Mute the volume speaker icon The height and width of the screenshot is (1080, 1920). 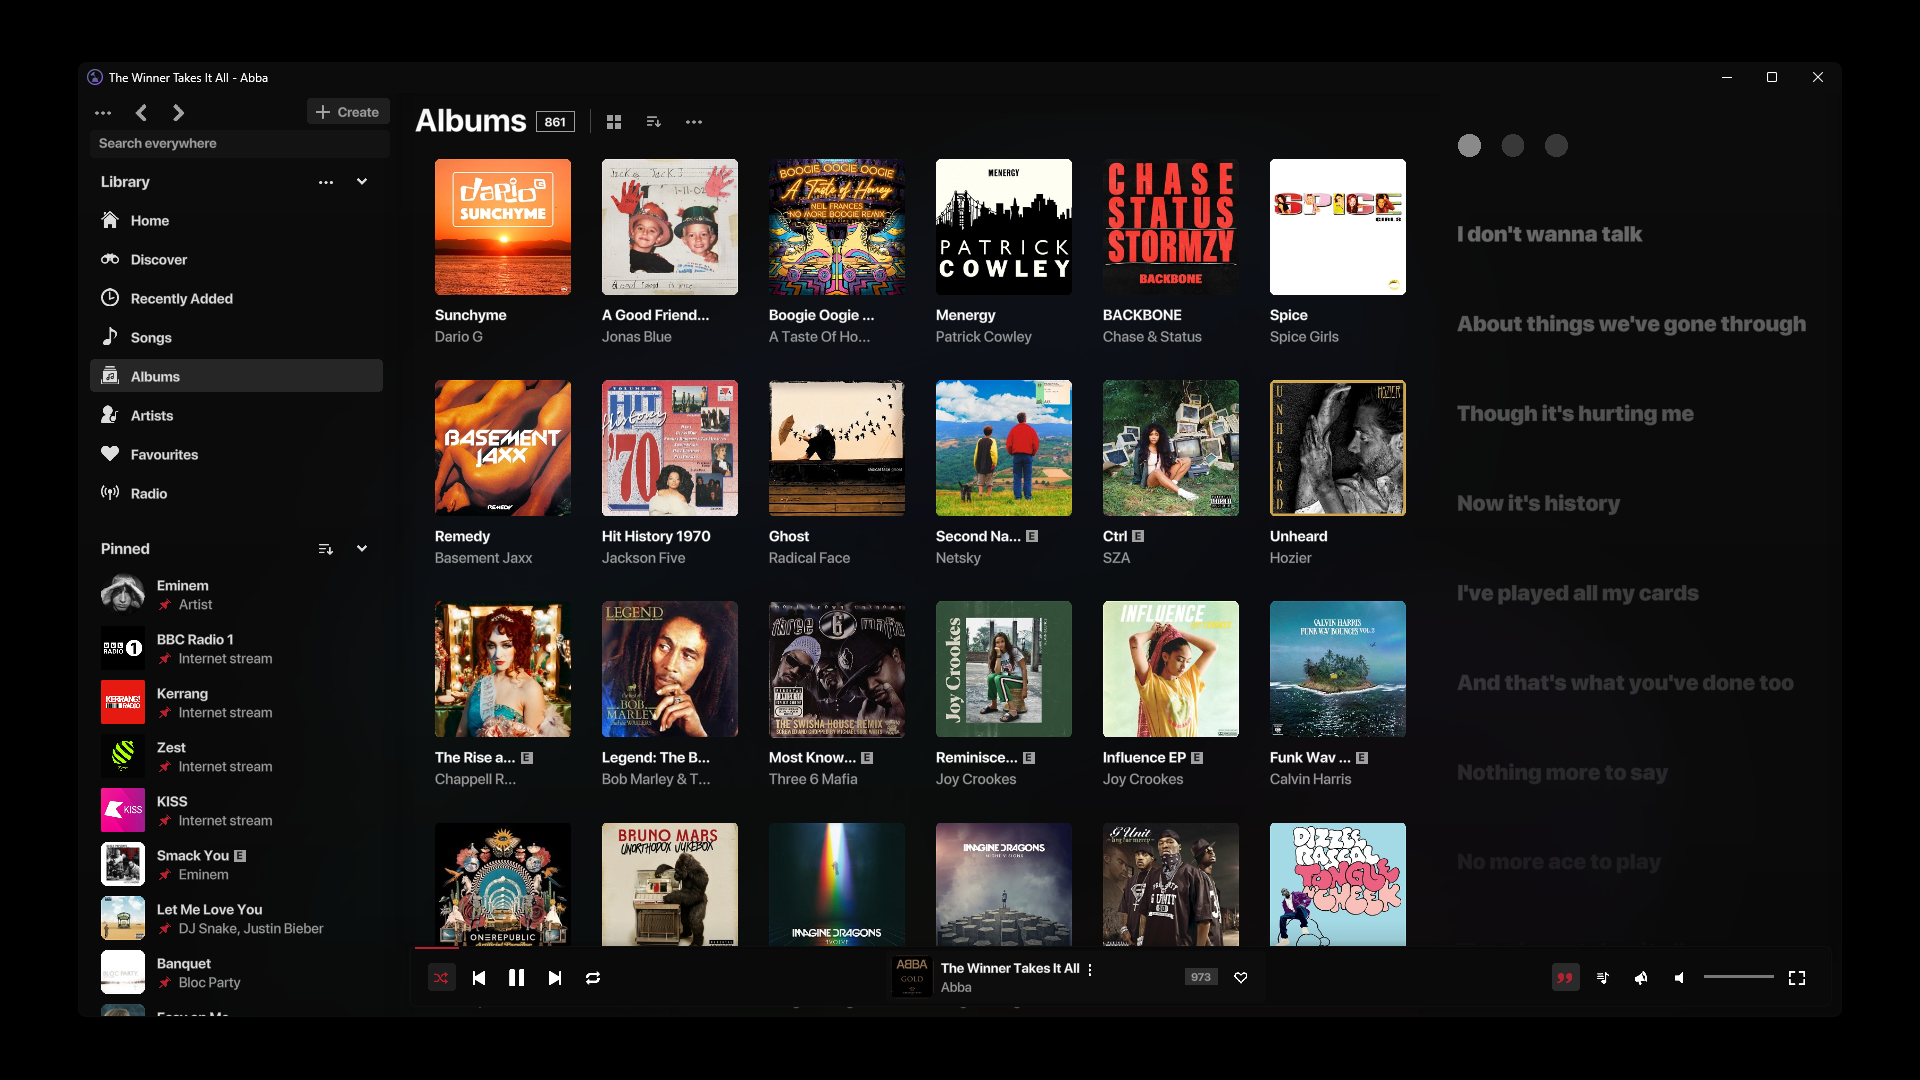coord(1680,978)
